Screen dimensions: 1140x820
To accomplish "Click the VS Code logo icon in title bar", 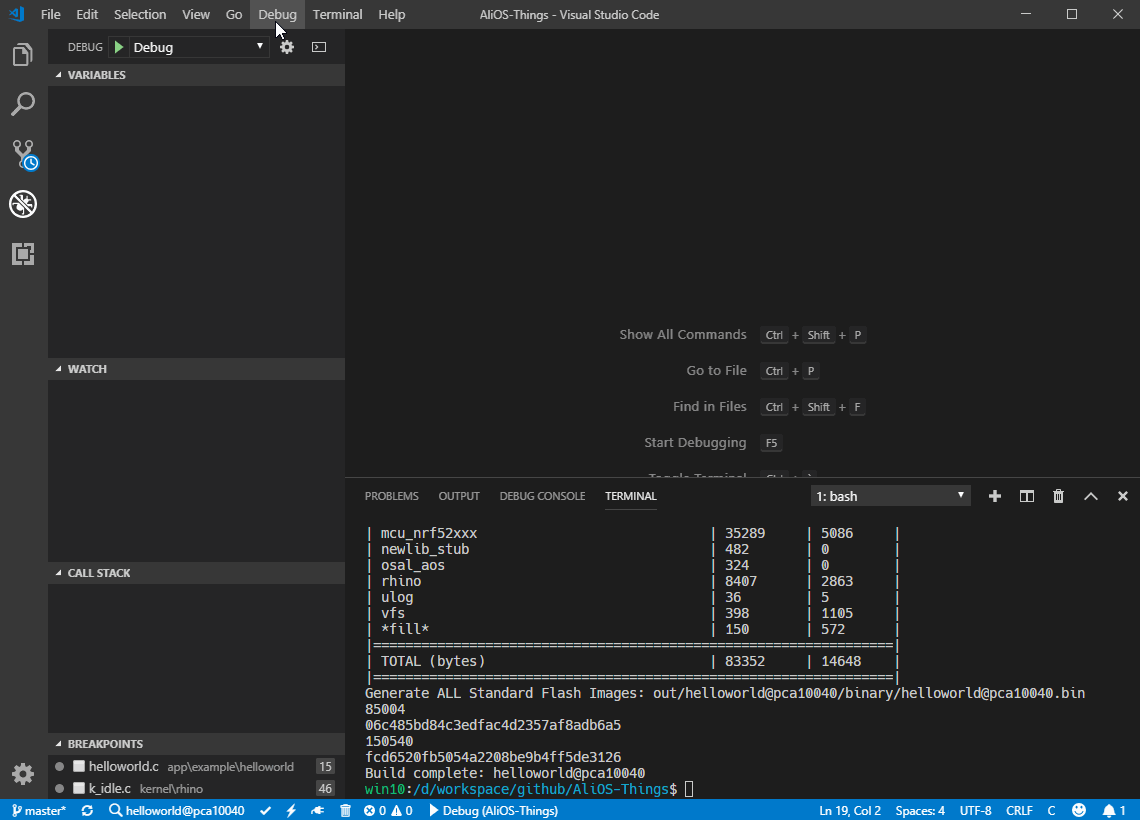I will click(x=16, y=14).
